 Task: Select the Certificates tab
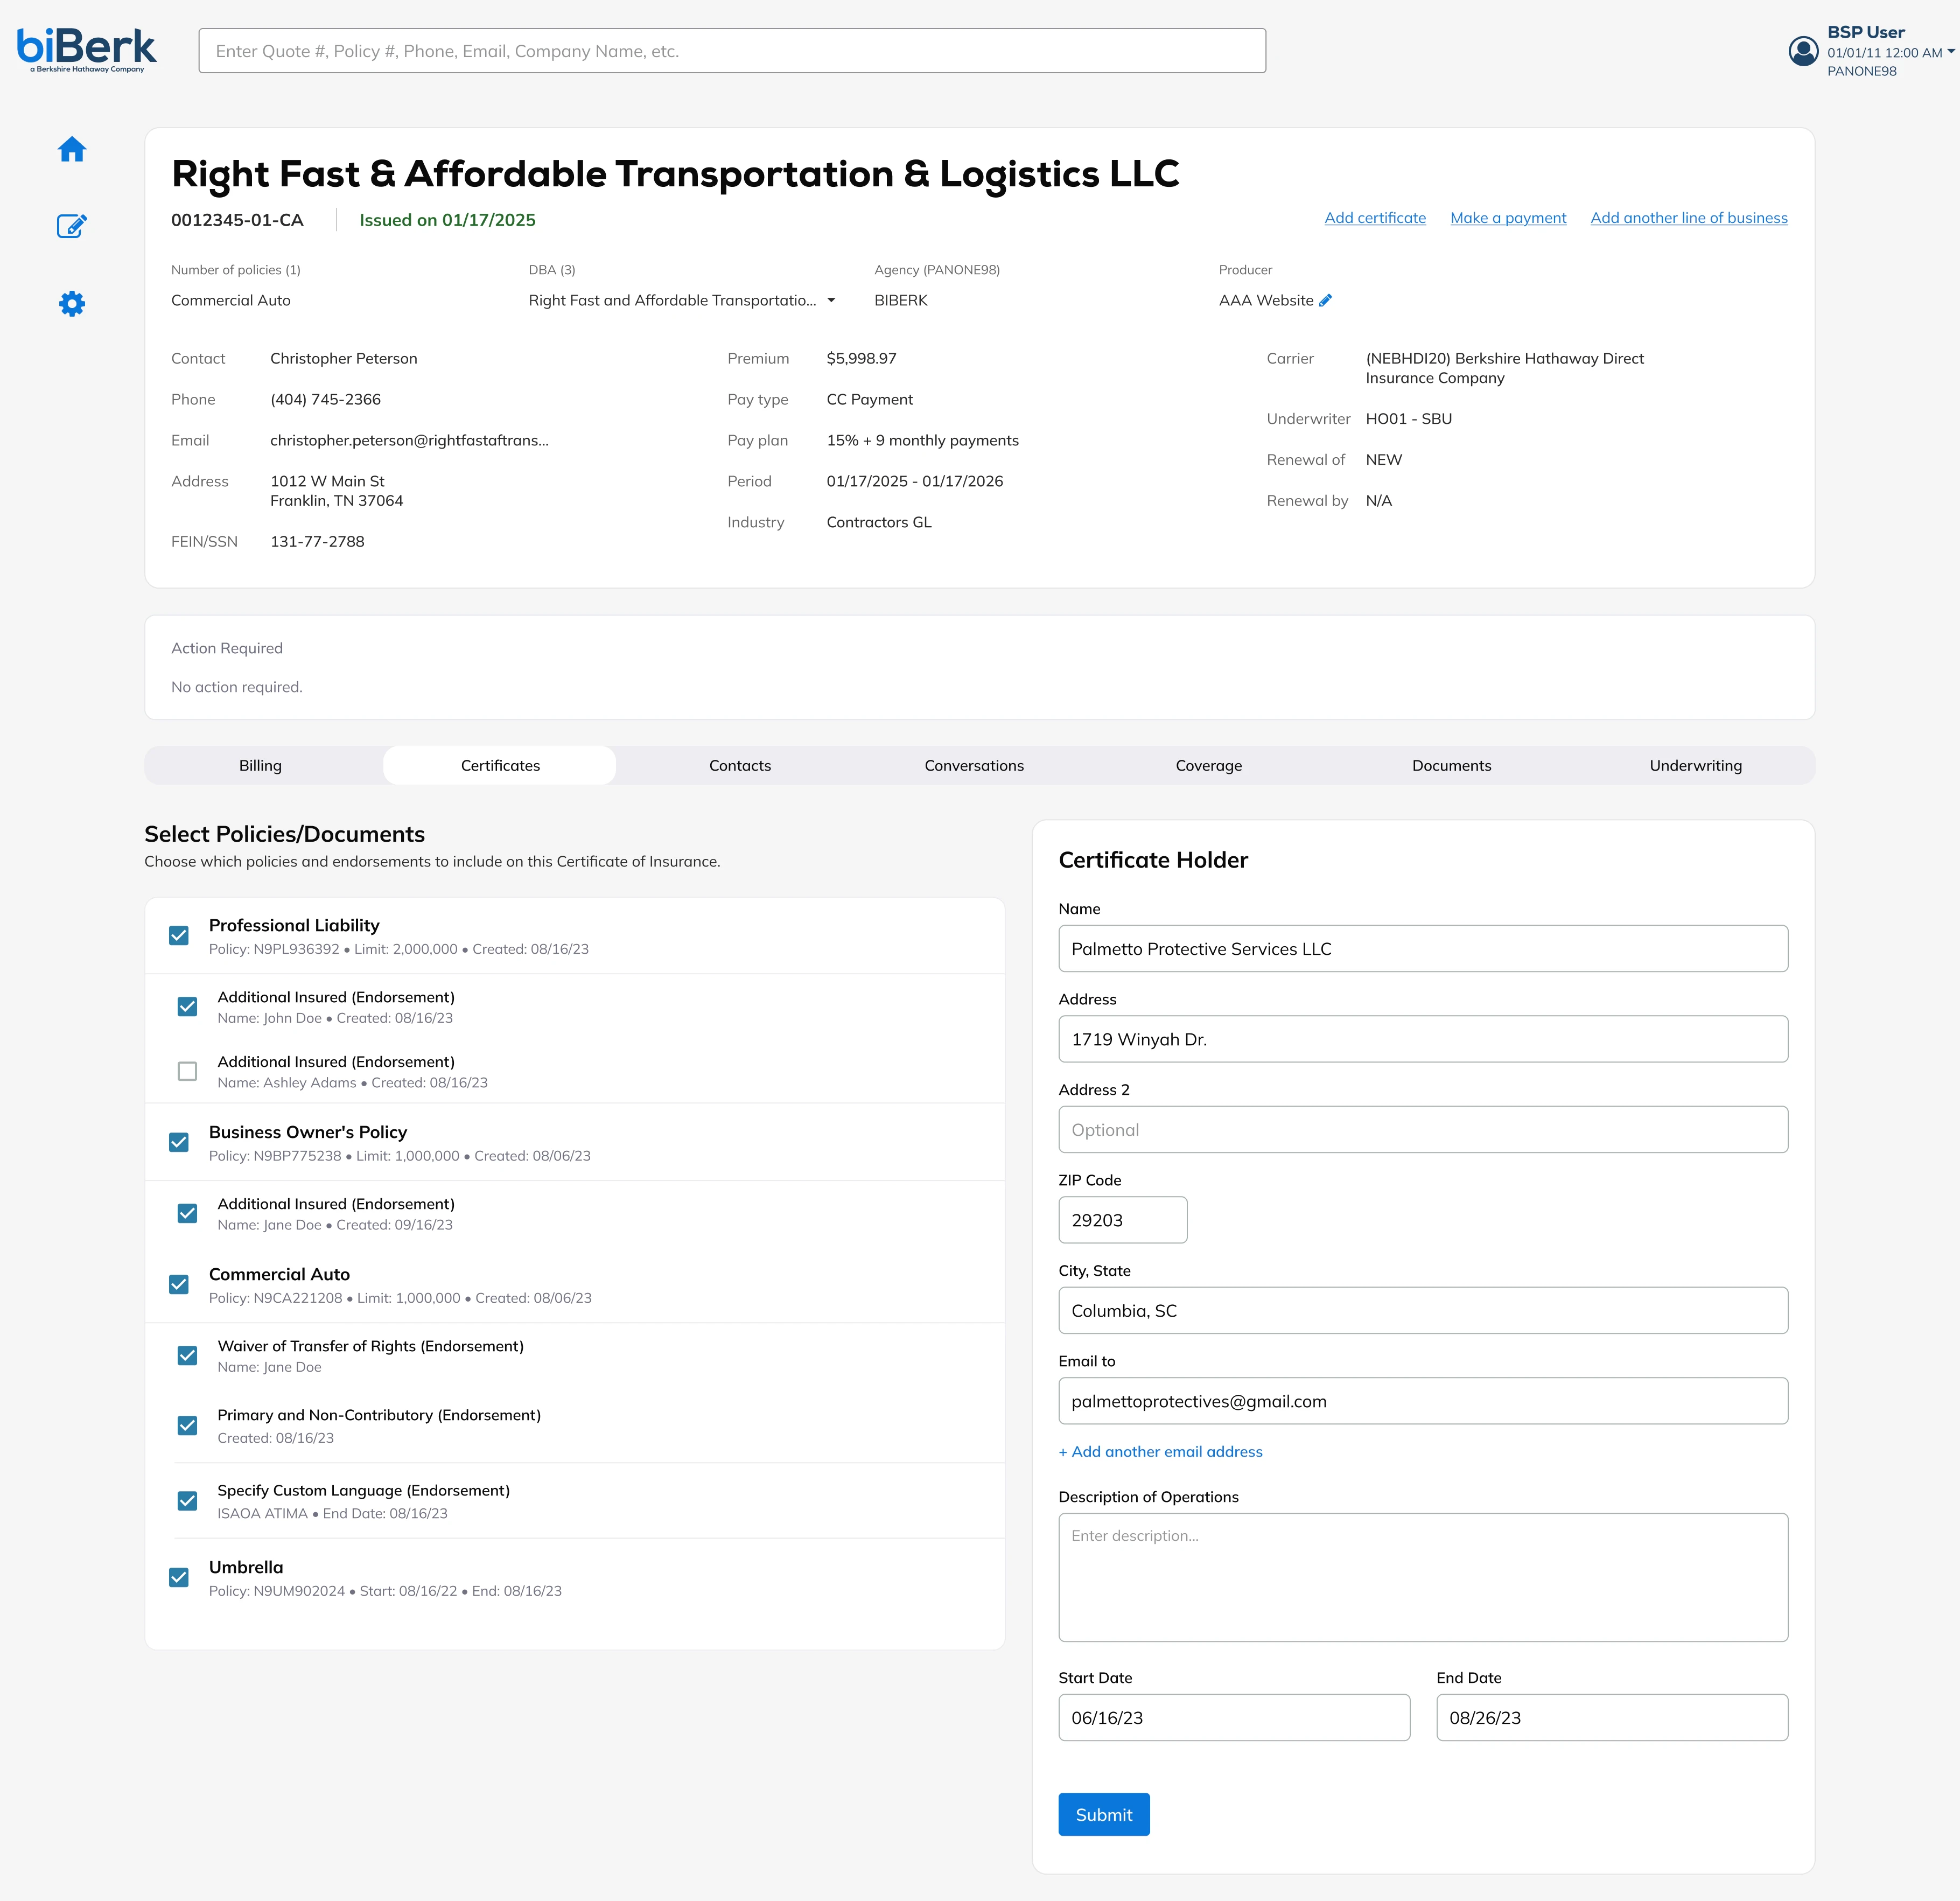point(500,765)
